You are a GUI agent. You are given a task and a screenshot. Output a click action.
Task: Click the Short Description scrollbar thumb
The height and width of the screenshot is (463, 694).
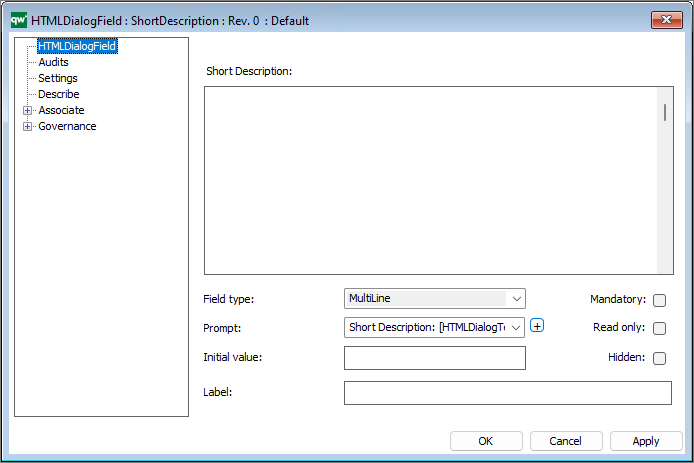click(665, 112)
